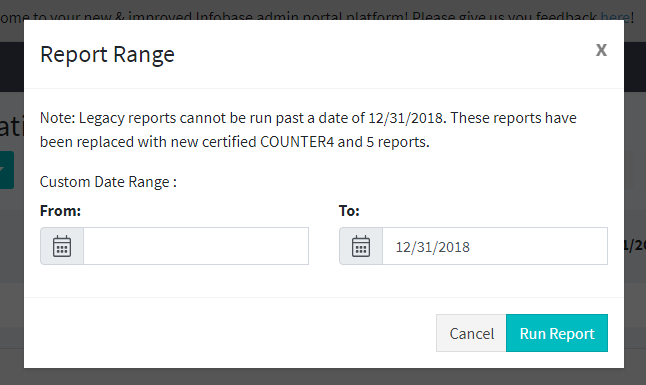The image size is (646, 385).
Task: Run Report with the selected dates
Action: [x=557, y=333]
